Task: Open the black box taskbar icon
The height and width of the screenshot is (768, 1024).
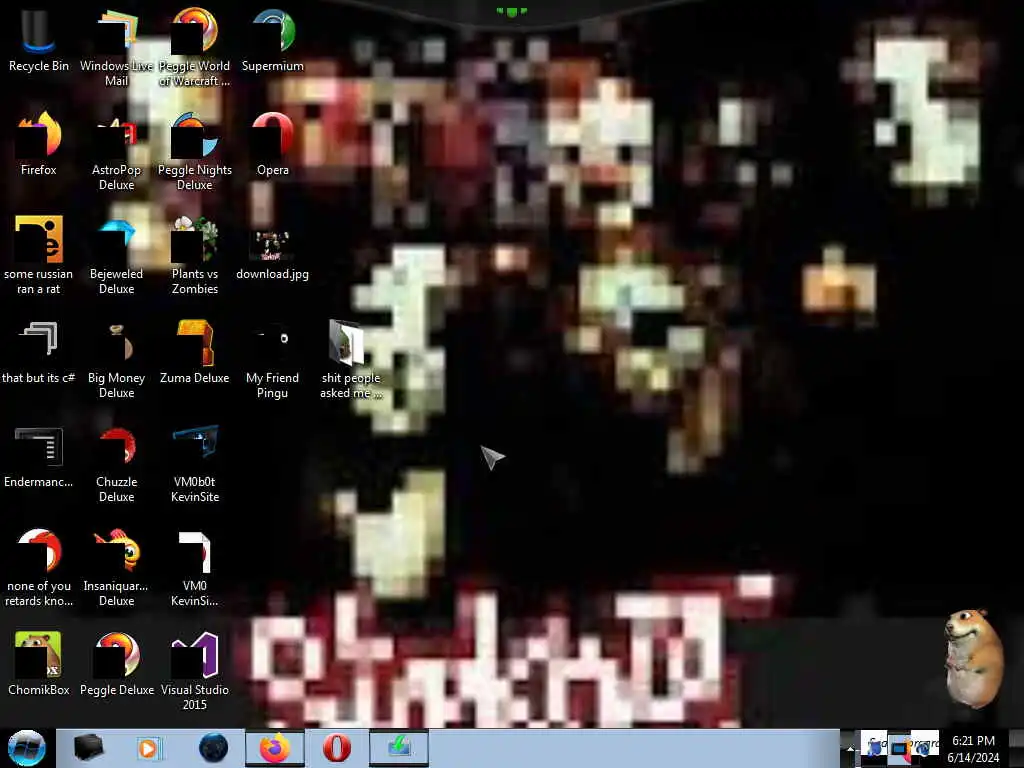Action: (88, 748)
